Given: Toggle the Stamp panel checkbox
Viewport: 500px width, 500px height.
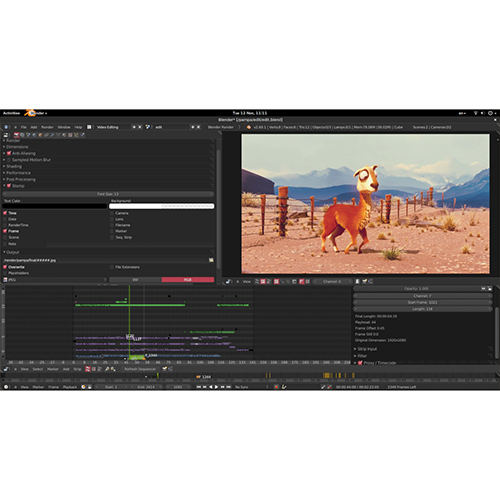Looking at the screenshot, I should (9, 186).
